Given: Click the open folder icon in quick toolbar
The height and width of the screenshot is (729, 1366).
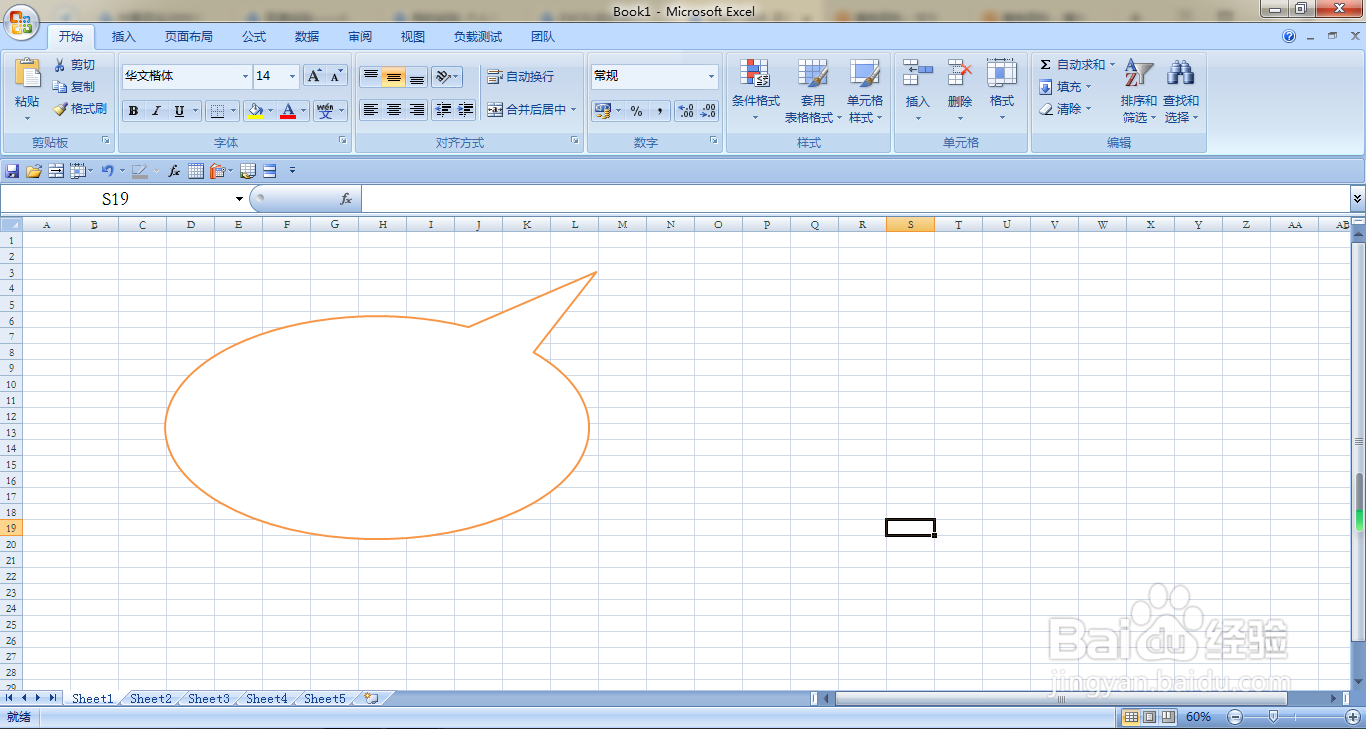Looking at the screenshot, I should (x=34, y=171).
